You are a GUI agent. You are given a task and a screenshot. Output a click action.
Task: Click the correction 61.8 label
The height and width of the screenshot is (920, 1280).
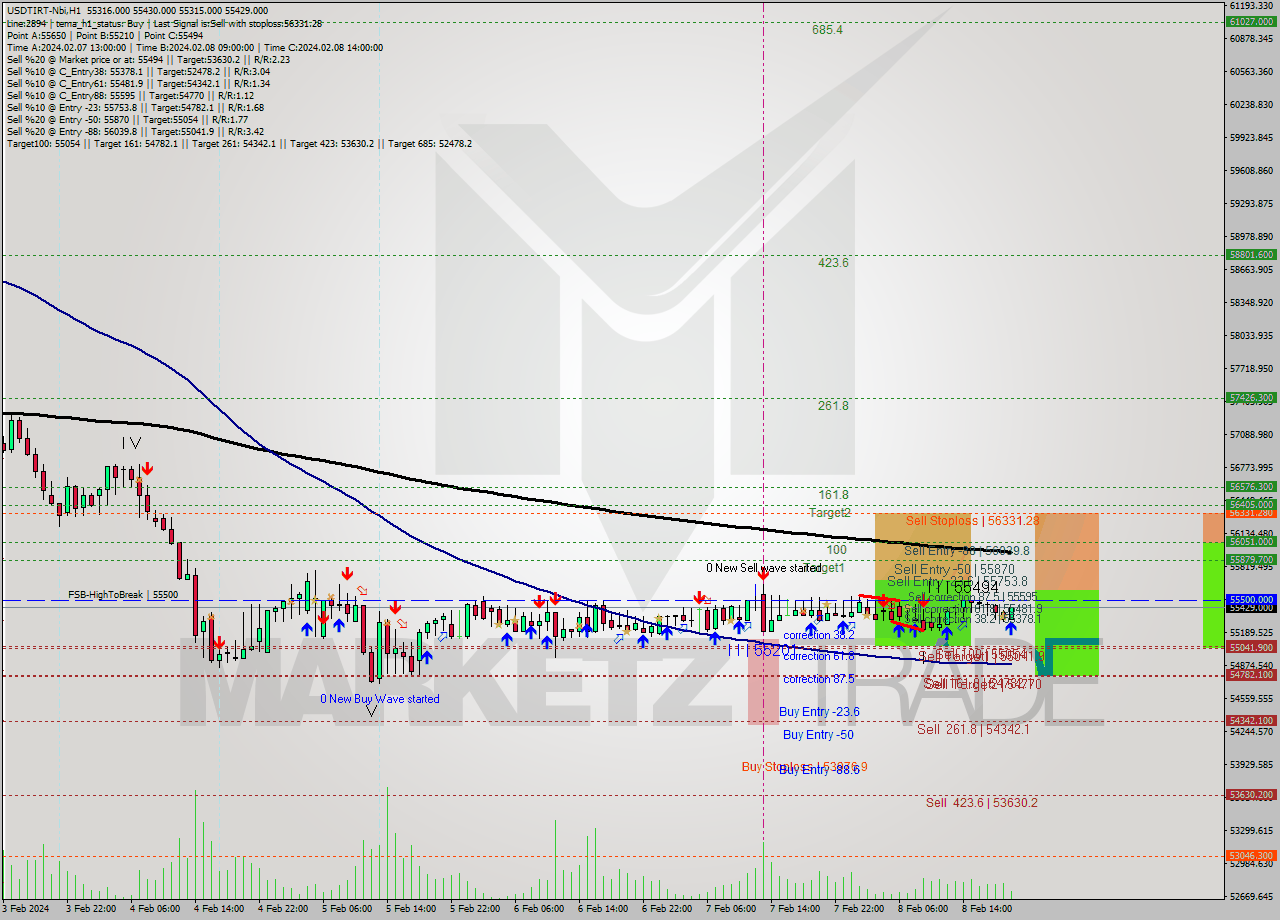(819, 656)
